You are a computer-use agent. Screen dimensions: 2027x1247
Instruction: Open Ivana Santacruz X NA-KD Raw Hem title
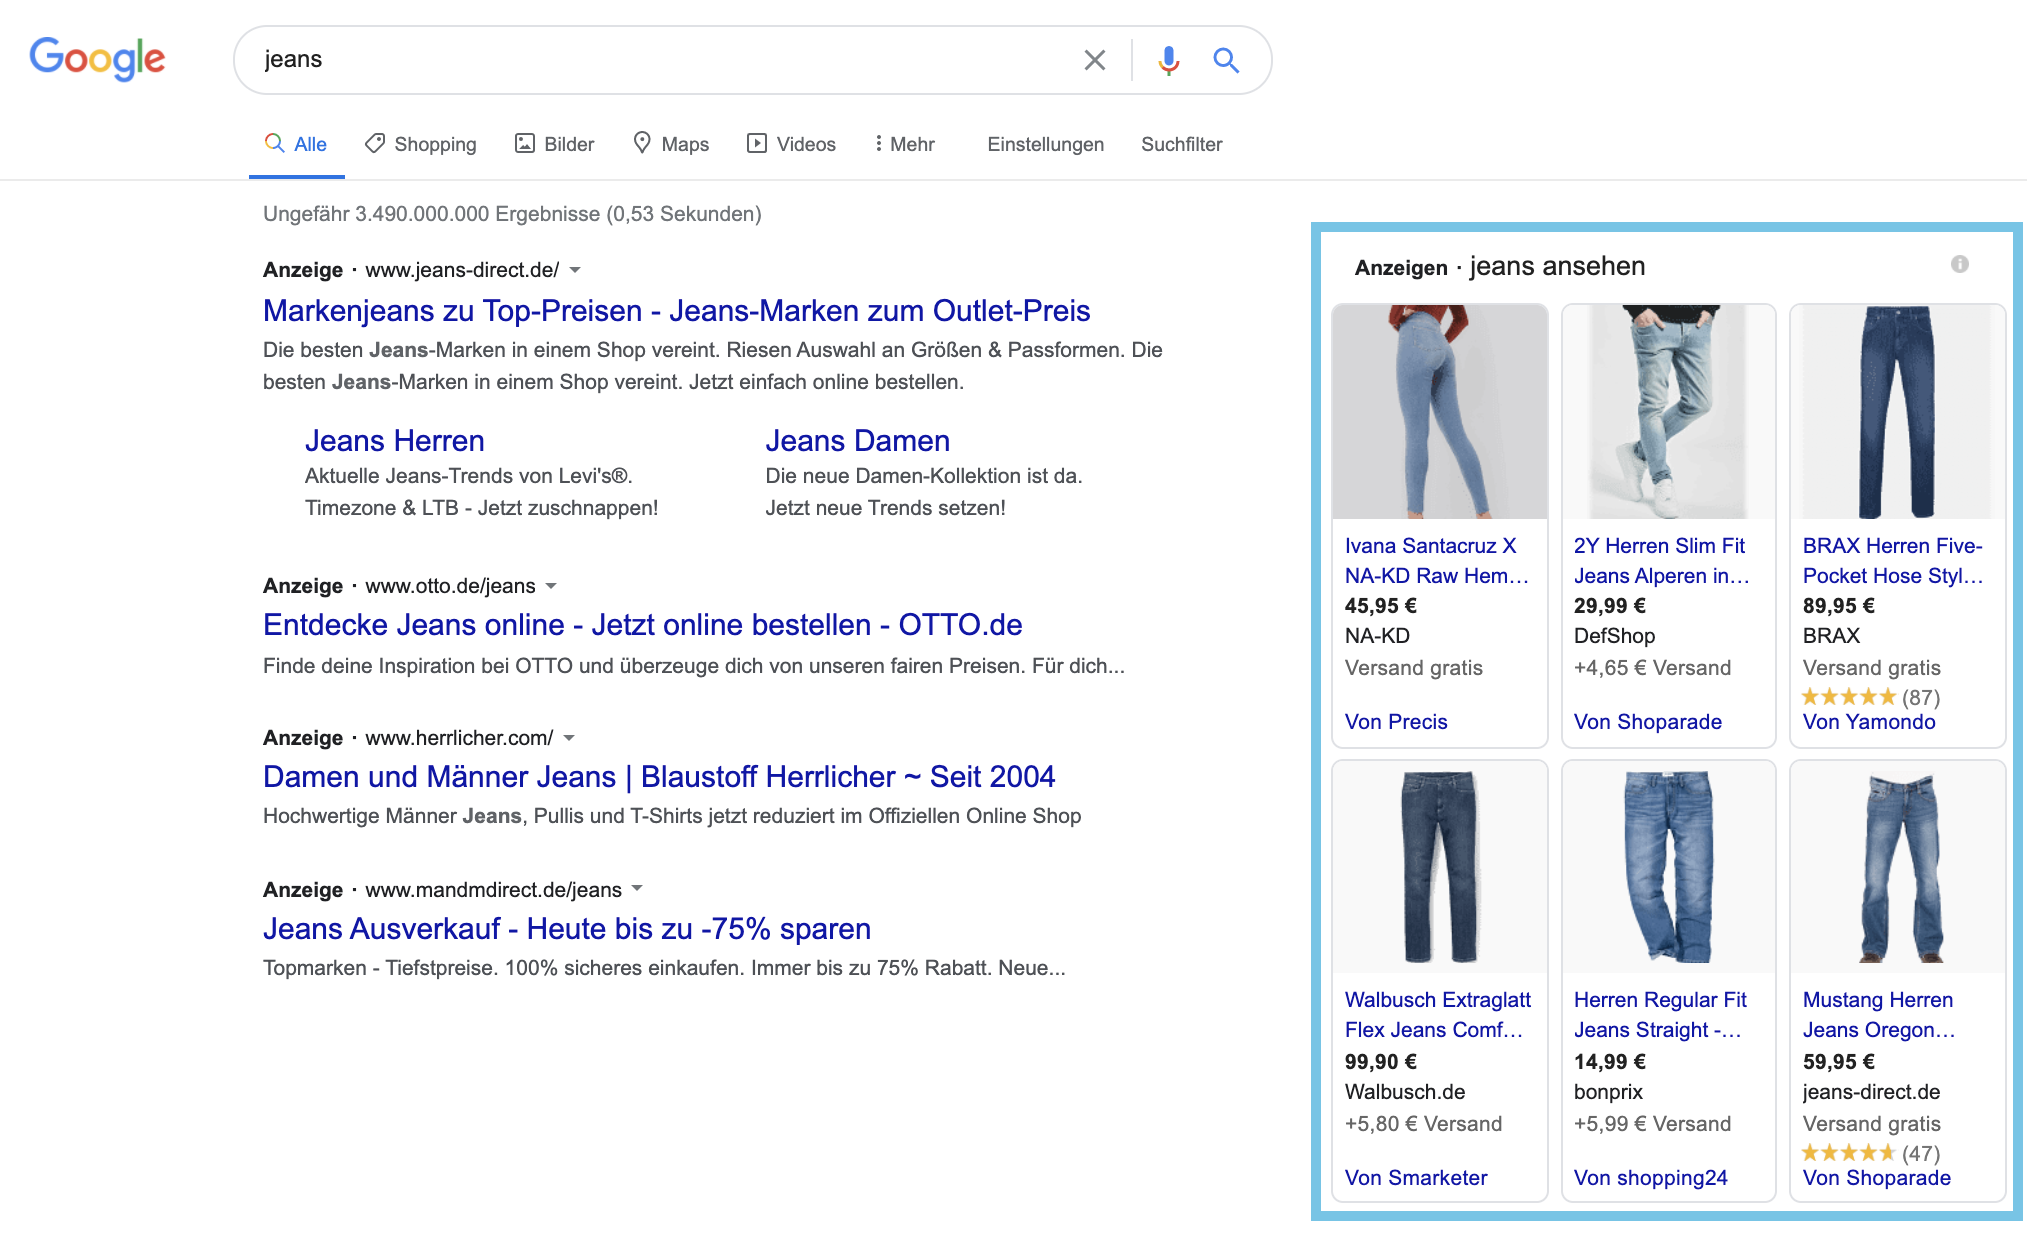(1437, 561)
